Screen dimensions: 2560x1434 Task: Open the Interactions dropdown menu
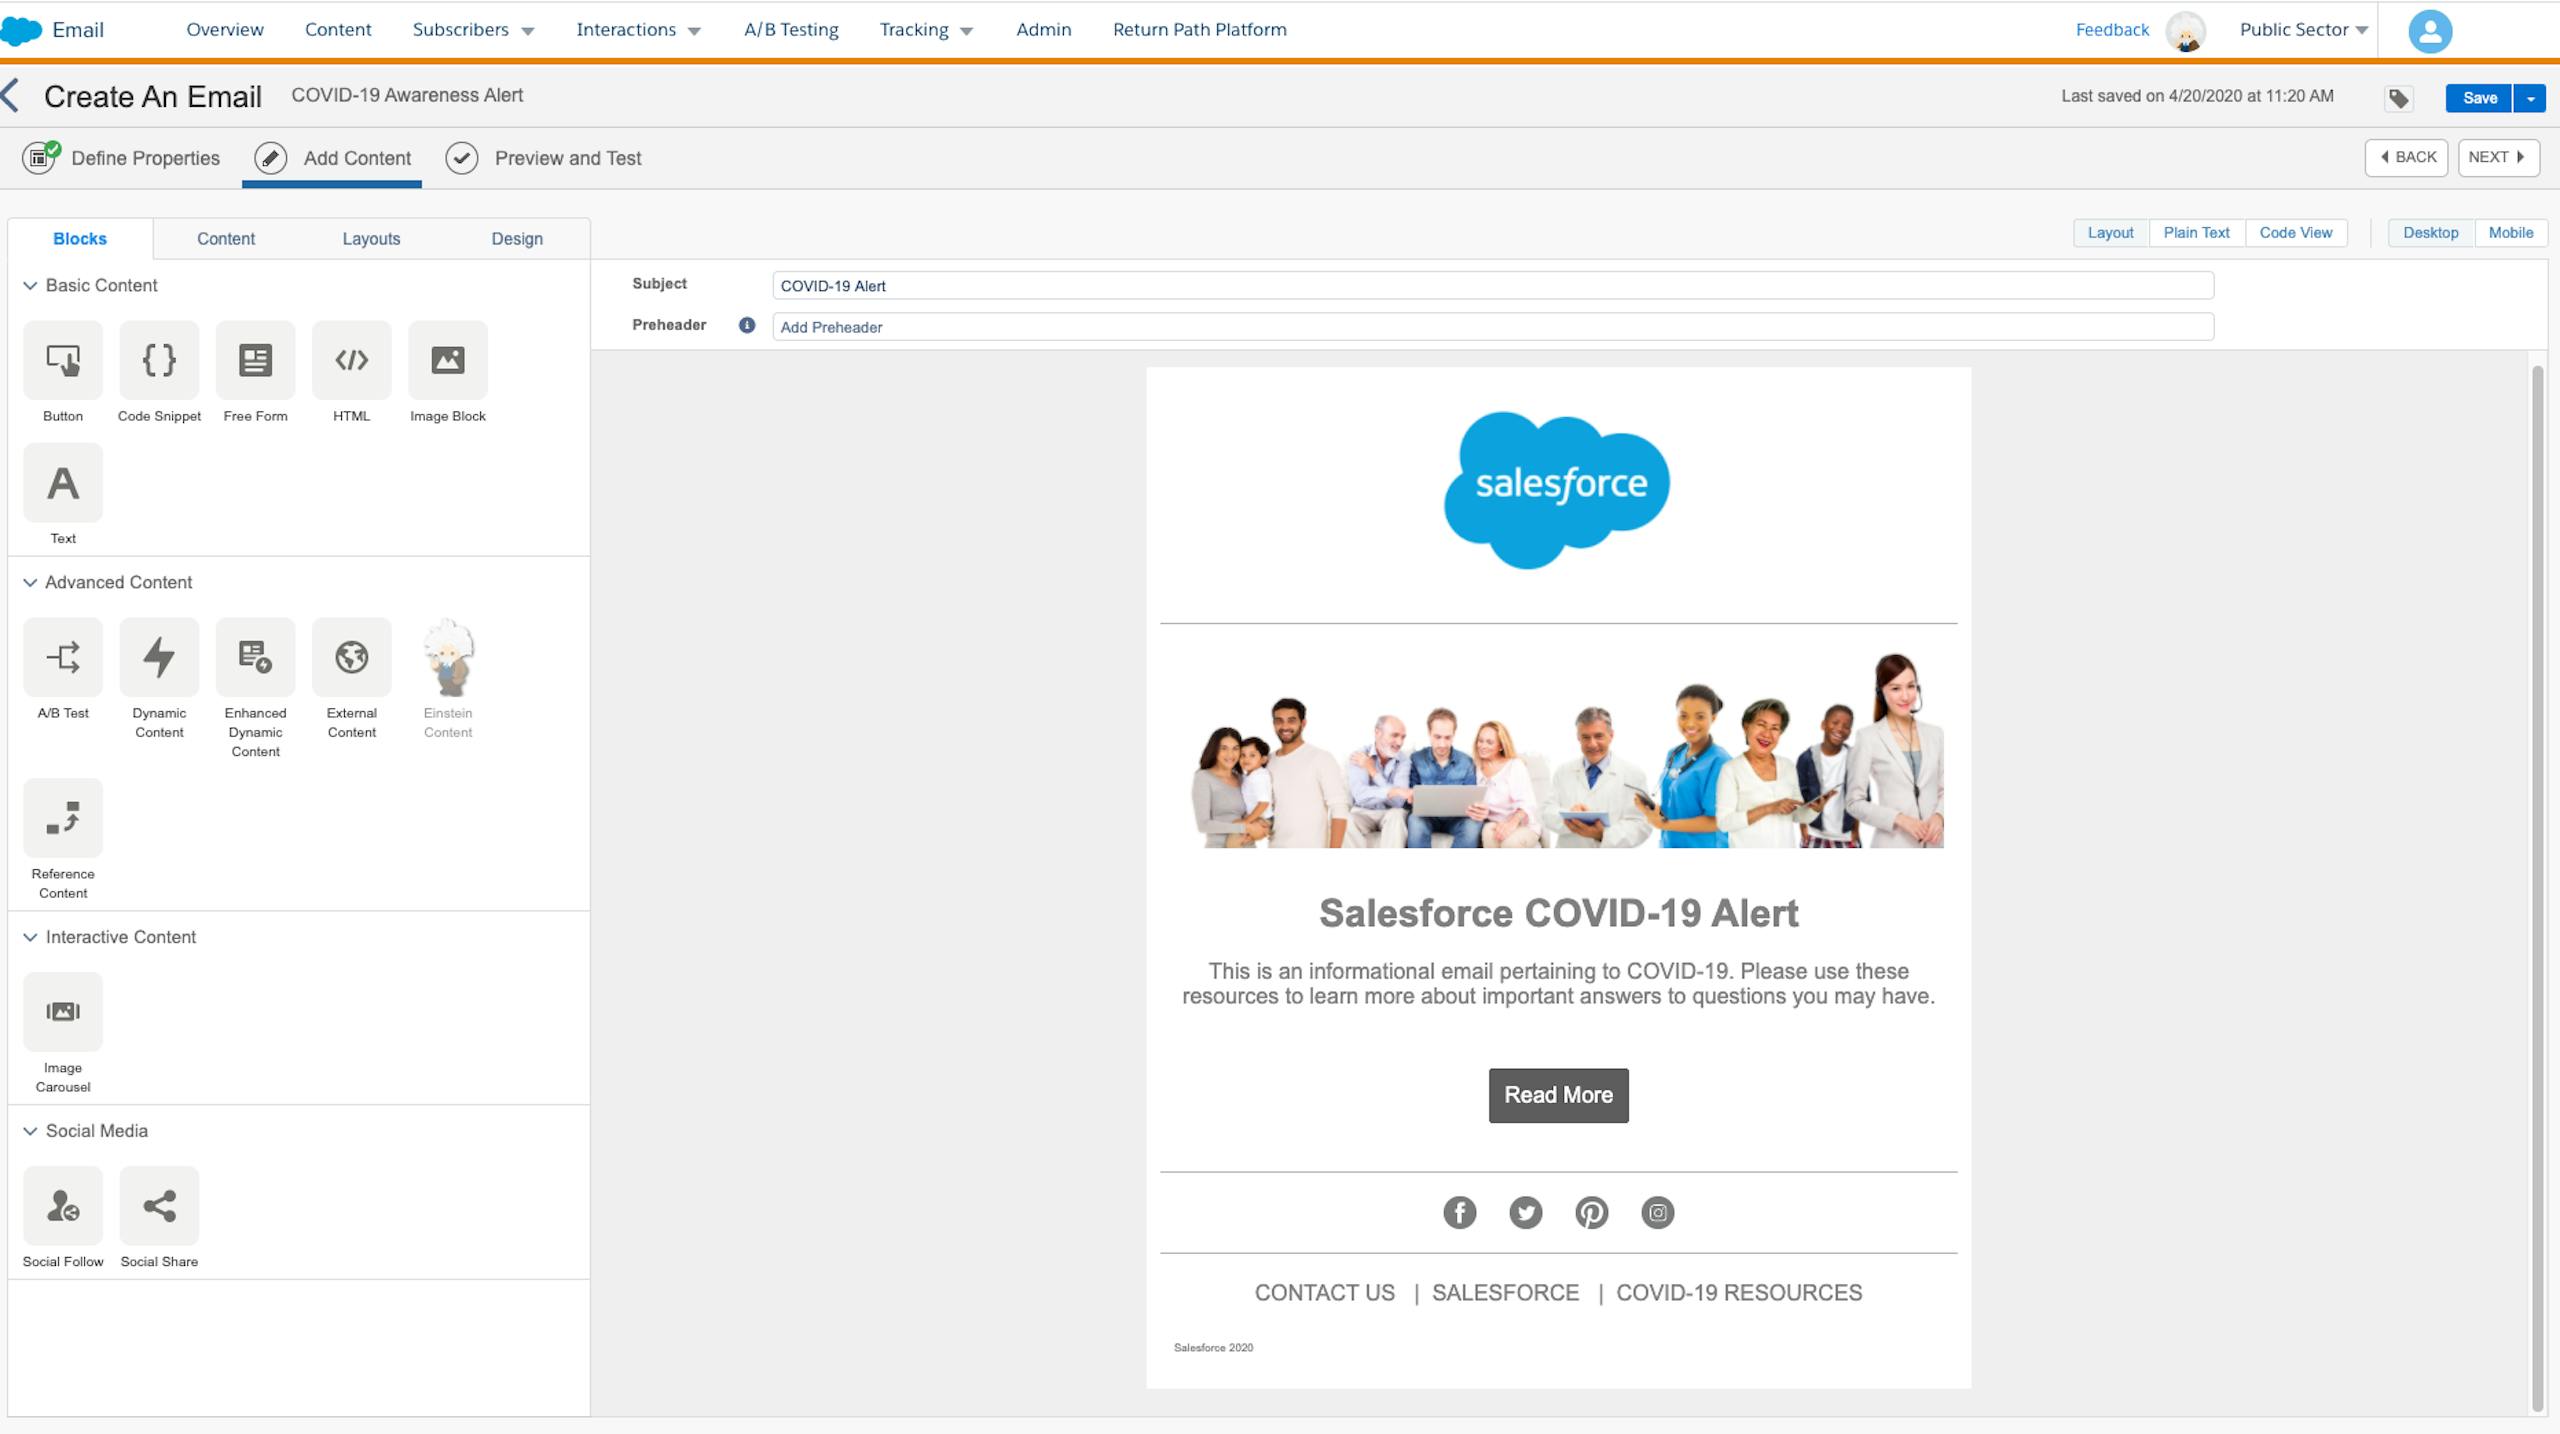[638, 30]
